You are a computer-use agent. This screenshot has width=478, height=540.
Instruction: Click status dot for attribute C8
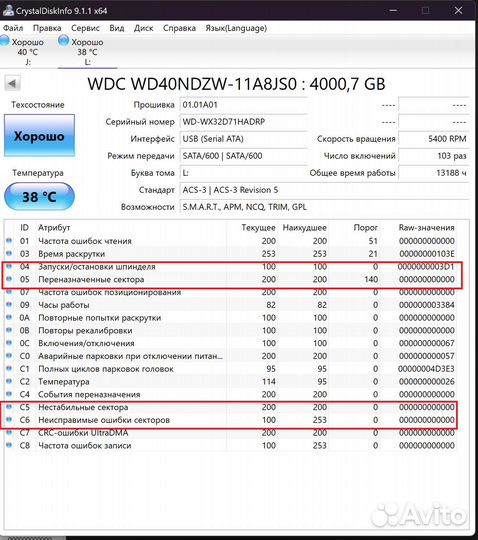pos(9,445)
